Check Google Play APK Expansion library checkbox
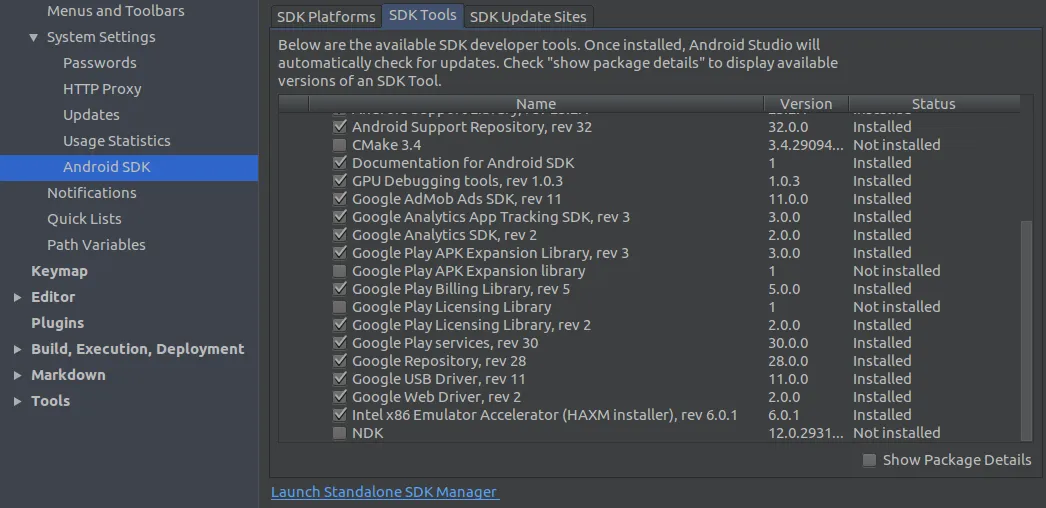This screenshot has width=1046, height=508. (340, 271)
